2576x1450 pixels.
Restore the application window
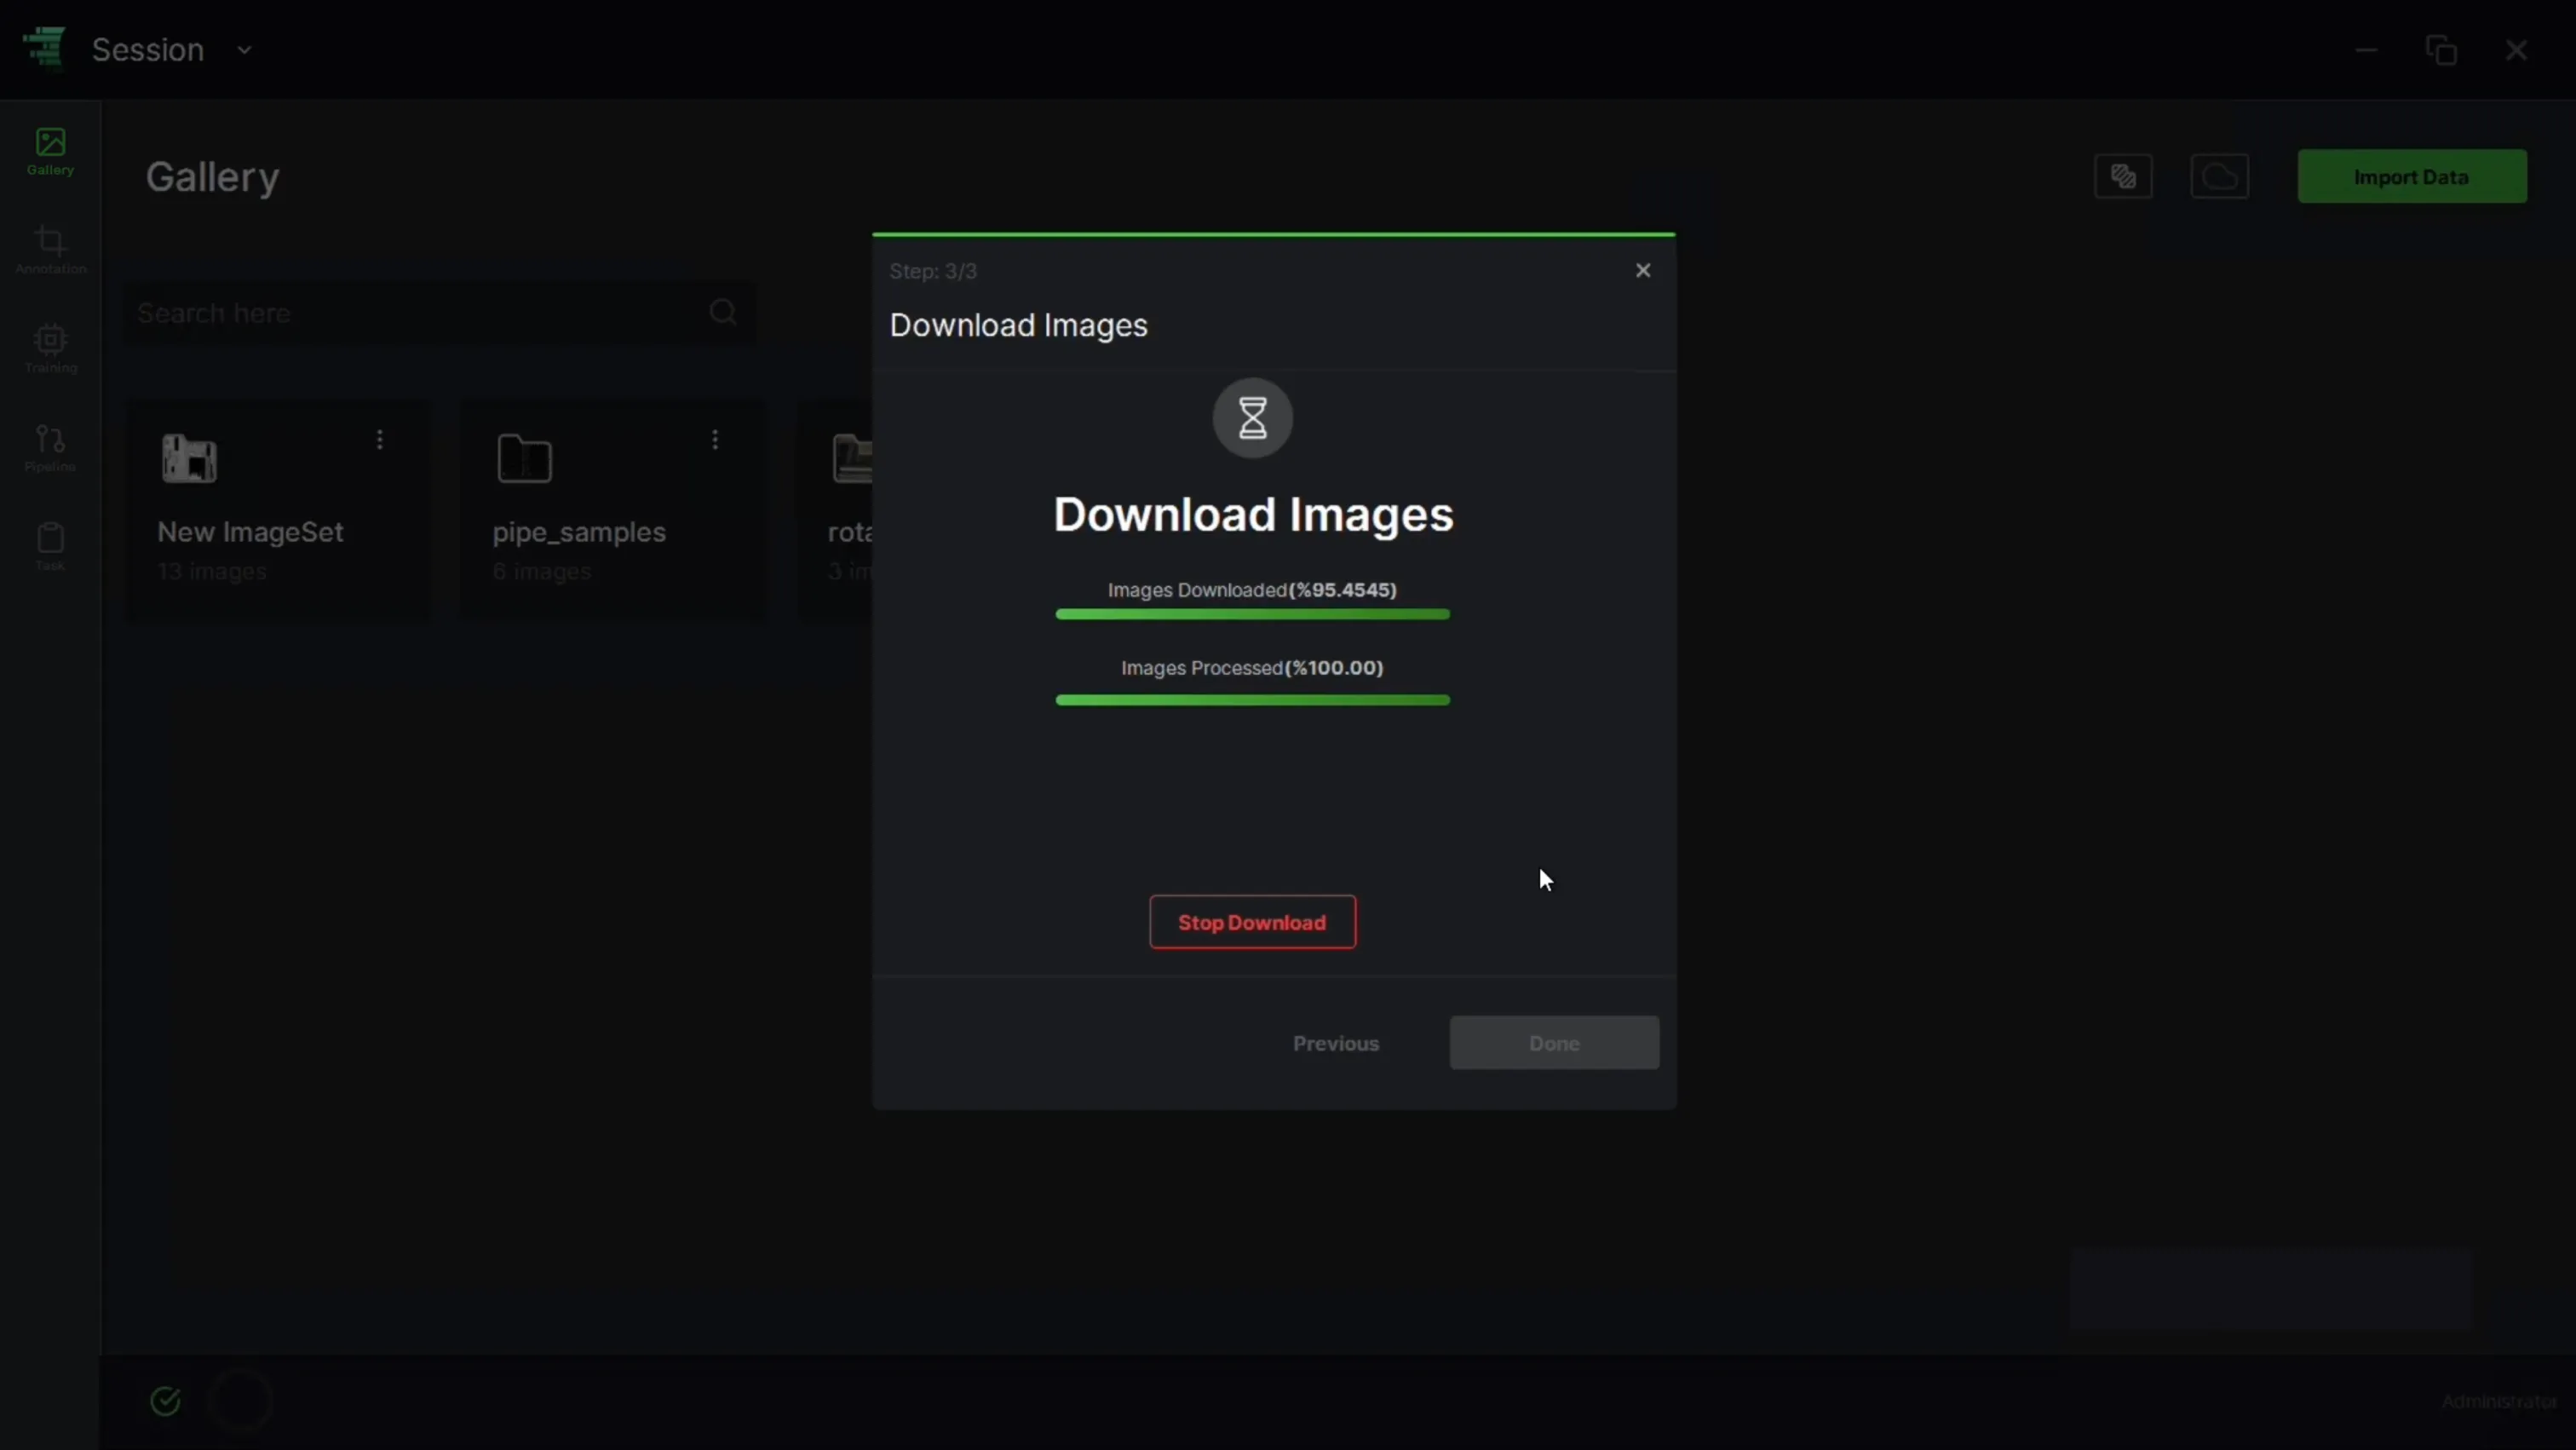pos(2441,49)
